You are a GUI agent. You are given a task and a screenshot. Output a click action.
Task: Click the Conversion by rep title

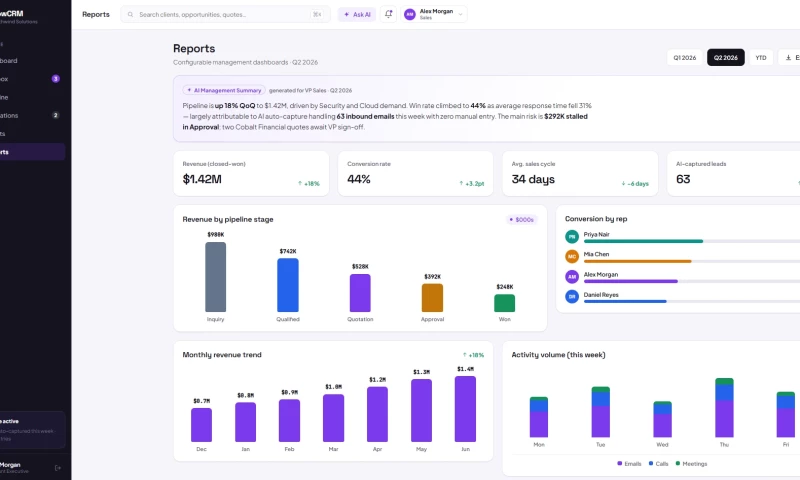[596, 219]
